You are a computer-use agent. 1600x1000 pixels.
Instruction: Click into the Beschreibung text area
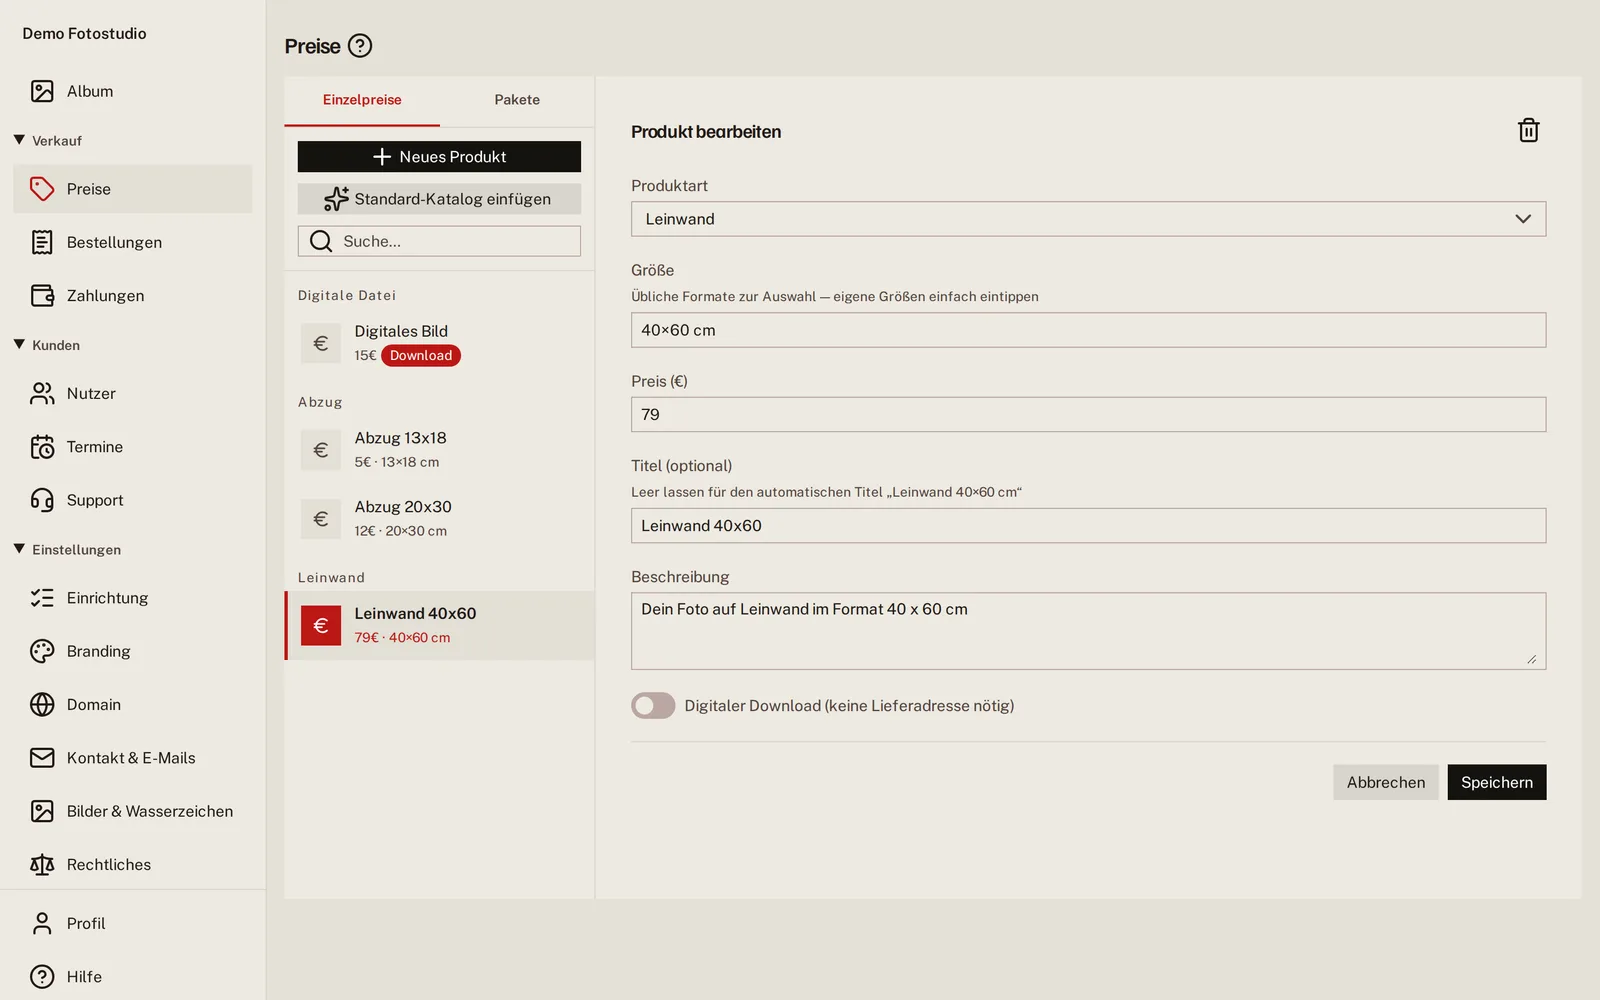[x=1088, y=631]
